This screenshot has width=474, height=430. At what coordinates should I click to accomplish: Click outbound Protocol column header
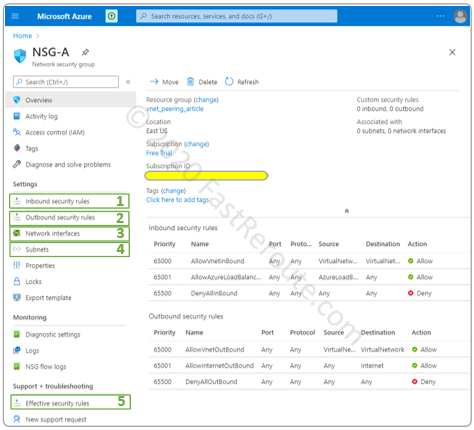pos(302,332)
